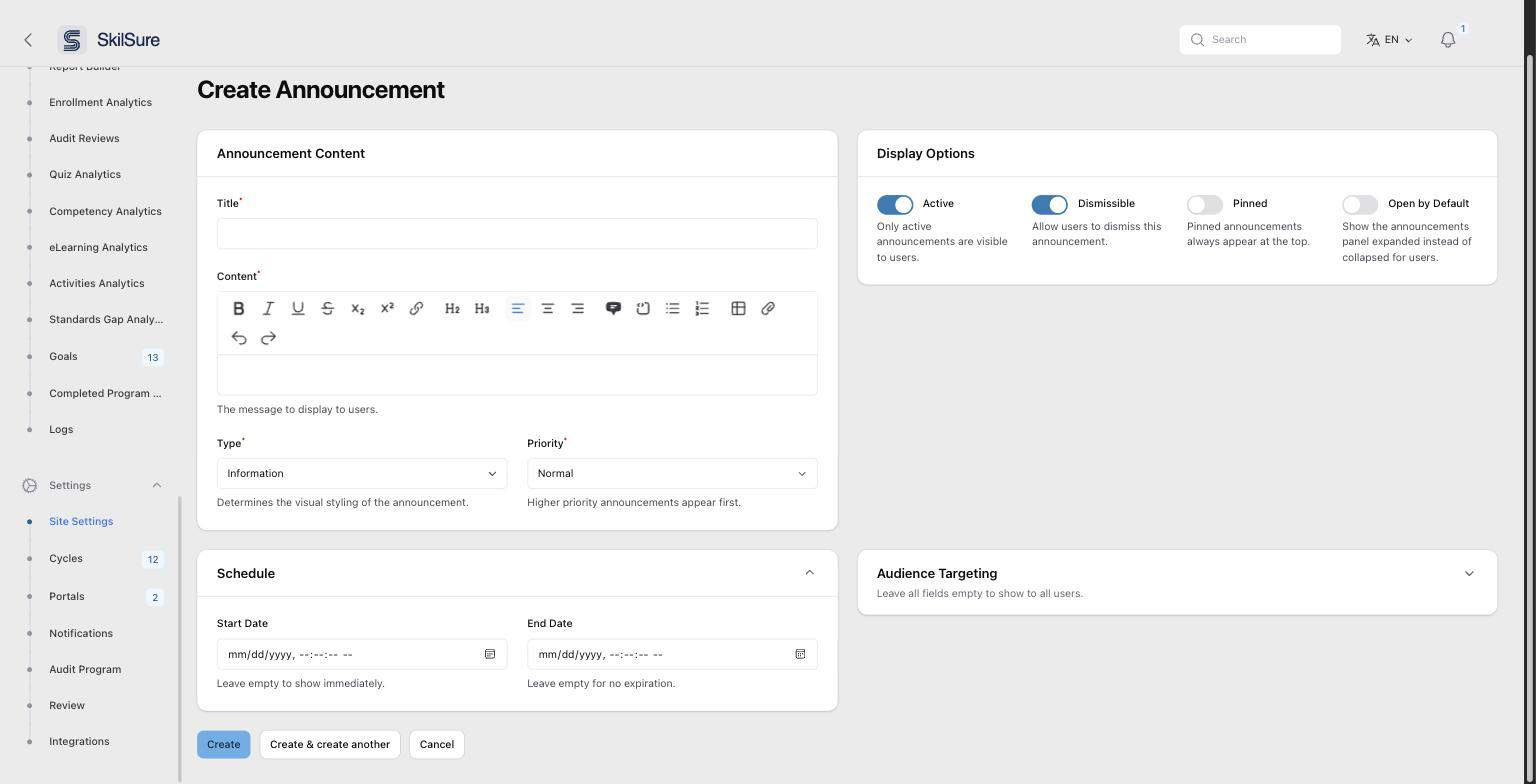
Task: Enable the Pinned toggle
Action: pyautogui.click(x=1205, y=204)
